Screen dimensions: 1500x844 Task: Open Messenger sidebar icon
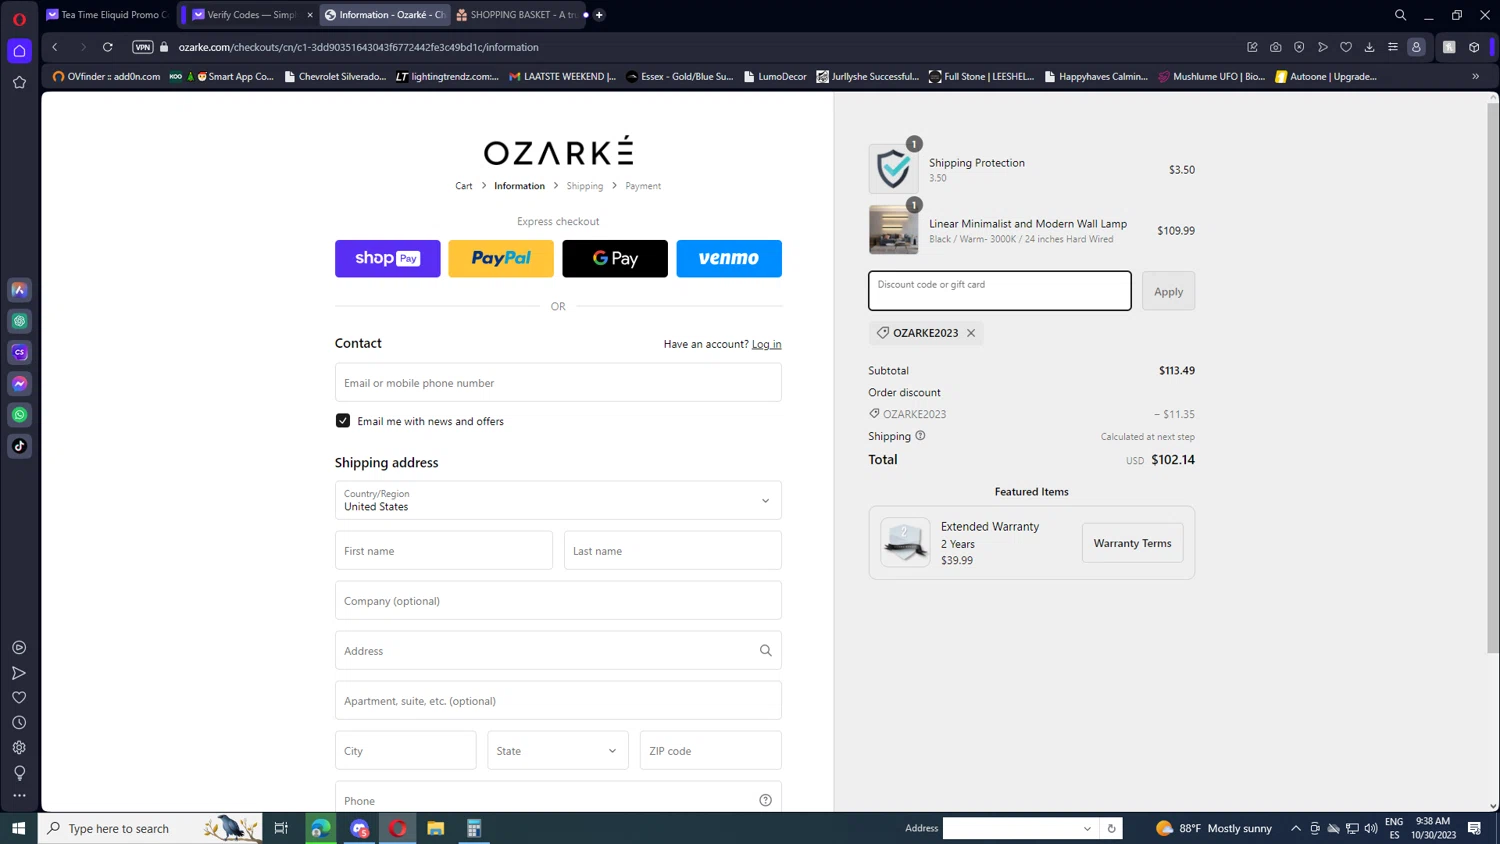19,384
